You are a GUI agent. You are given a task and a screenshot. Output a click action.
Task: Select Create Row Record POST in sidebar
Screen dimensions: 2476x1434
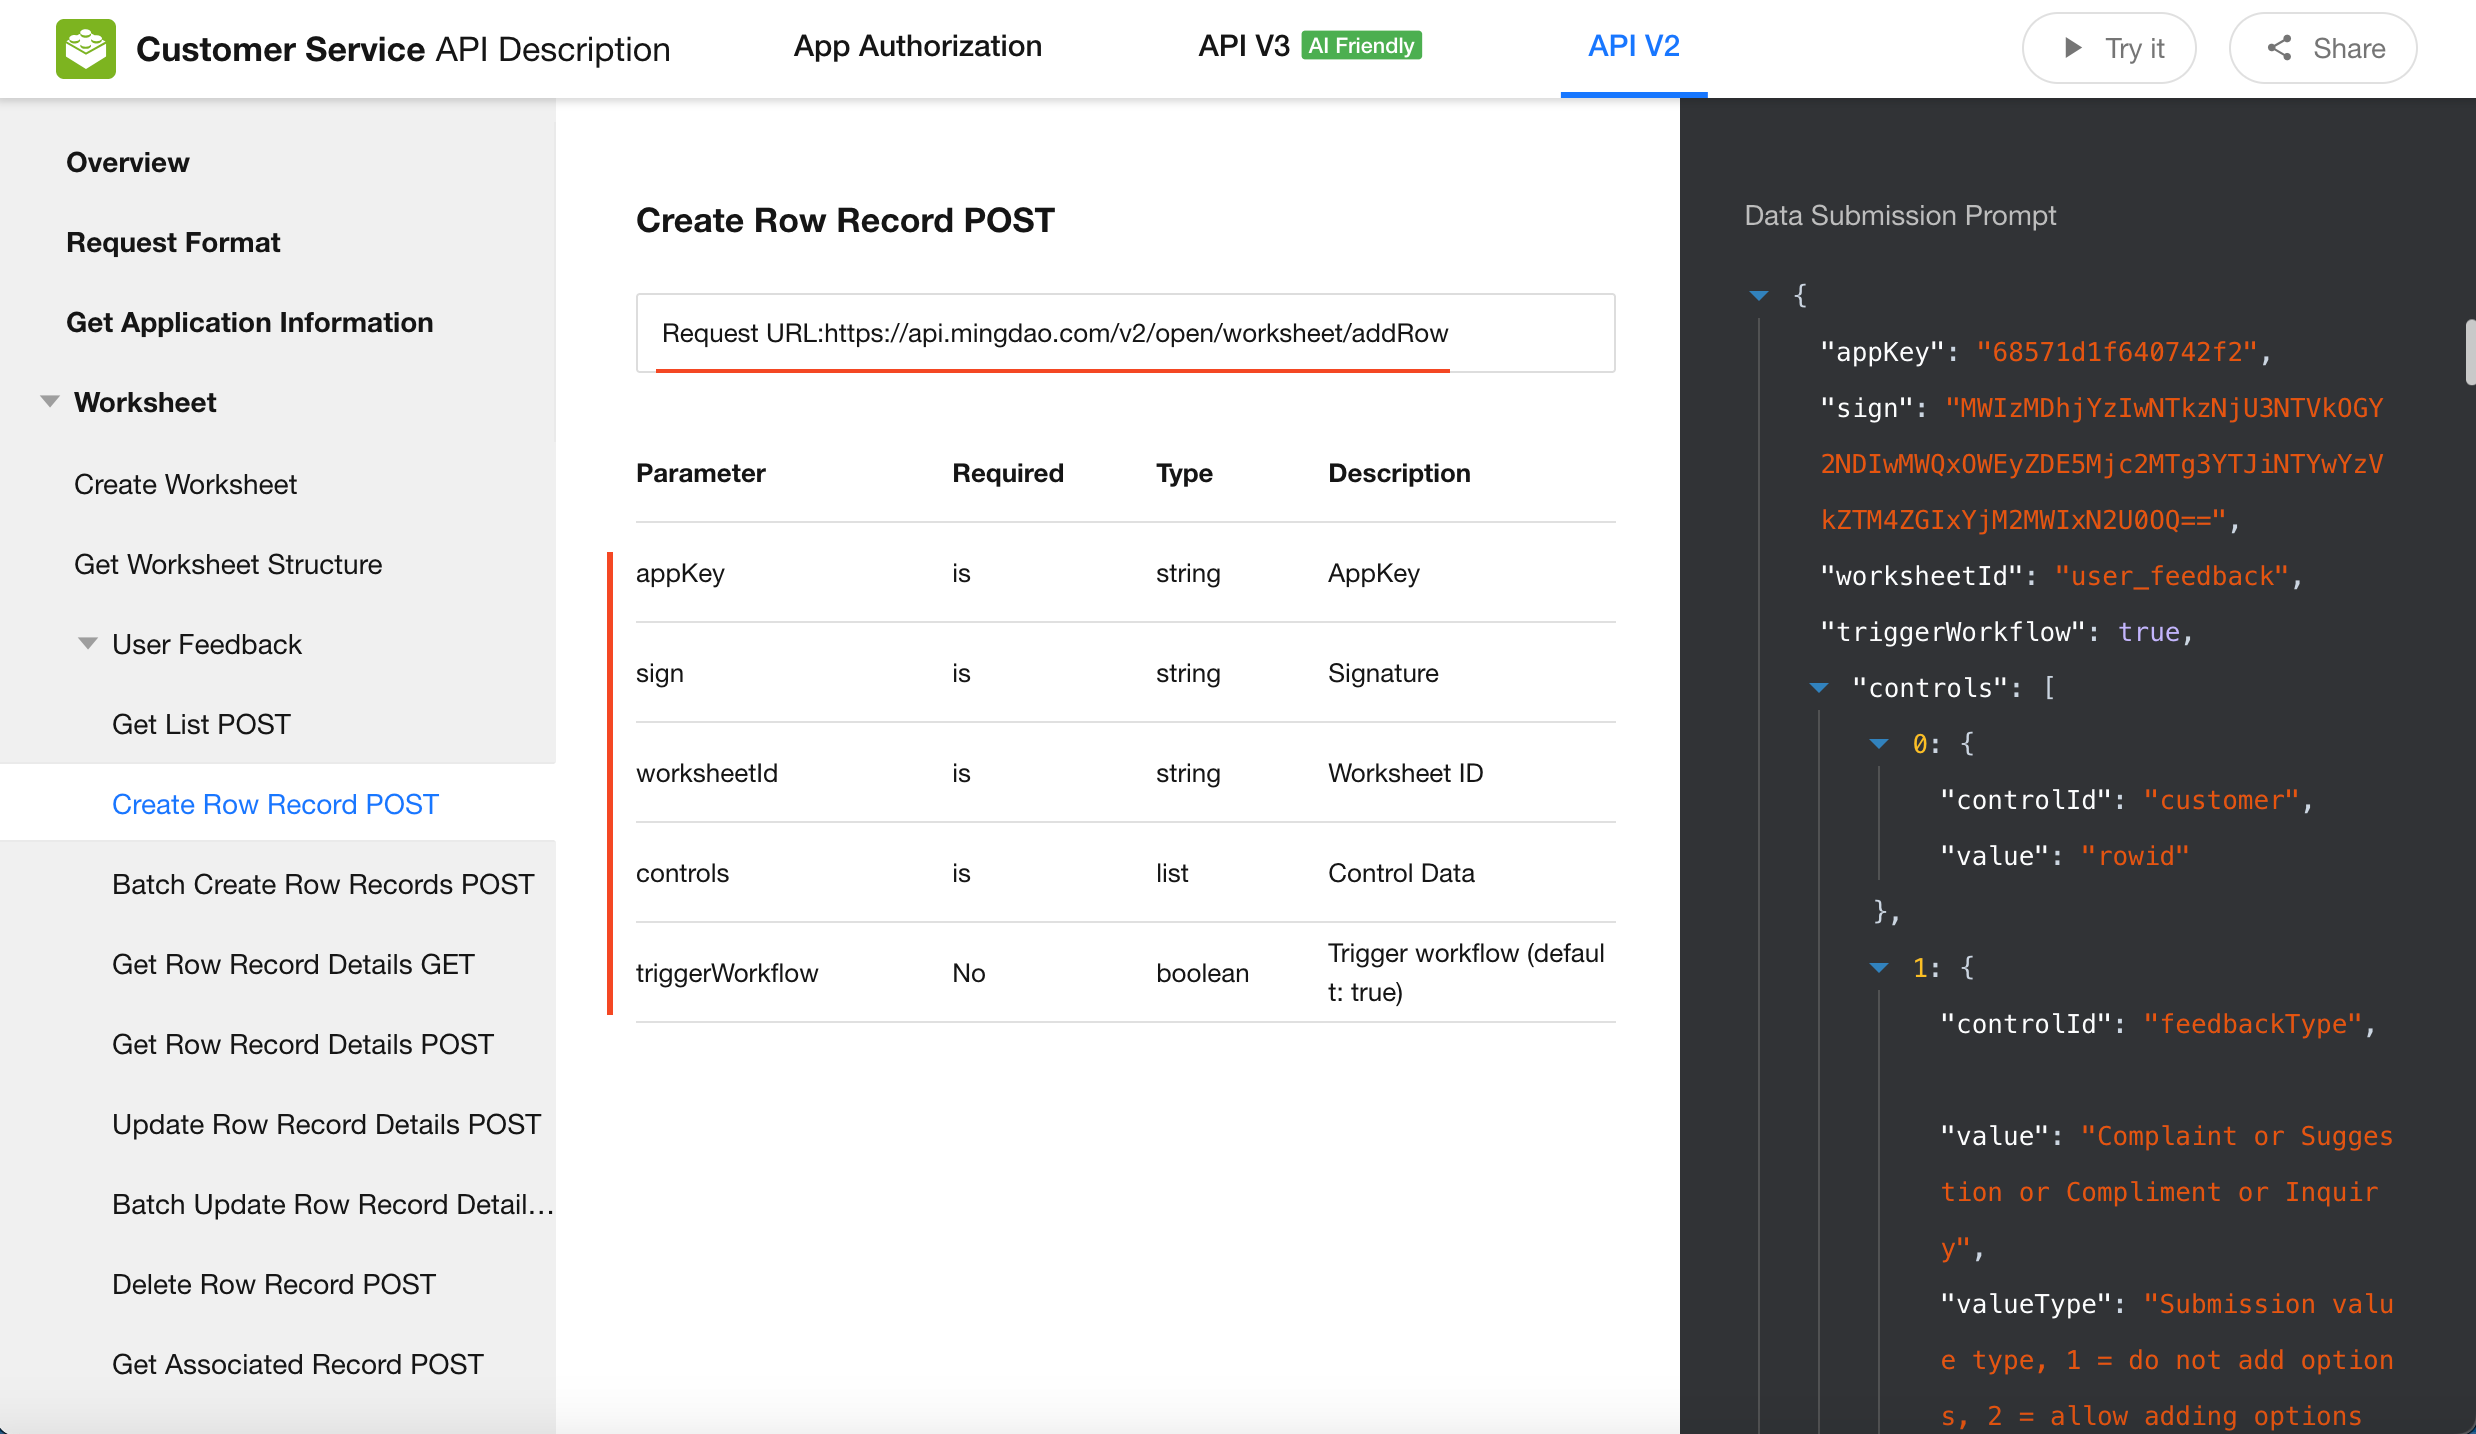pos(275,804)
